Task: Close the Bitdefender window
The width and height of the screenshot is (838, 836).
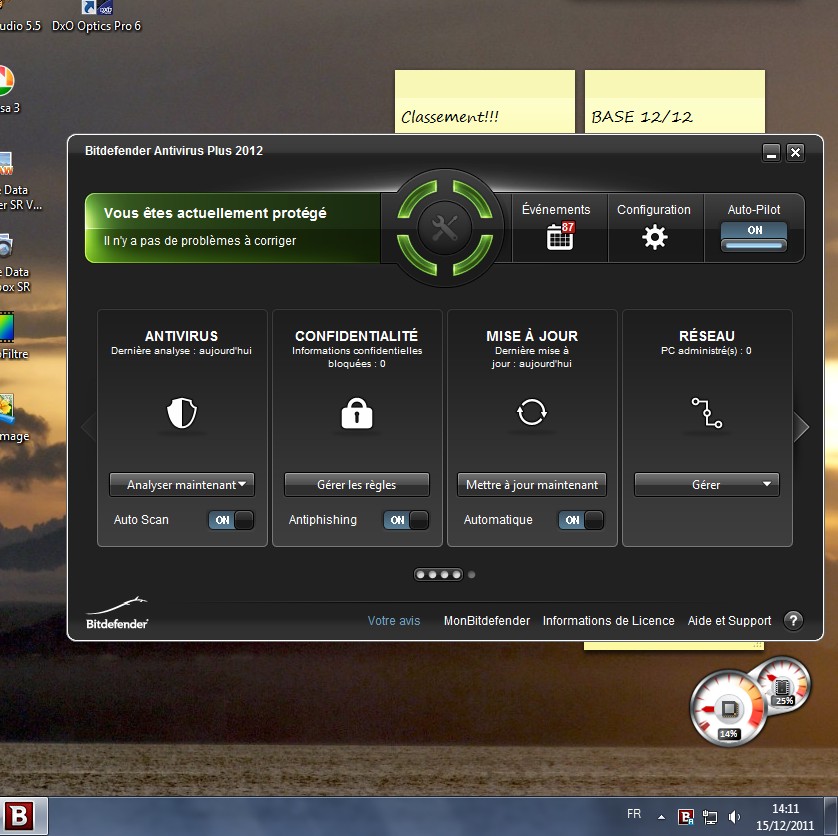Action: 795,153
